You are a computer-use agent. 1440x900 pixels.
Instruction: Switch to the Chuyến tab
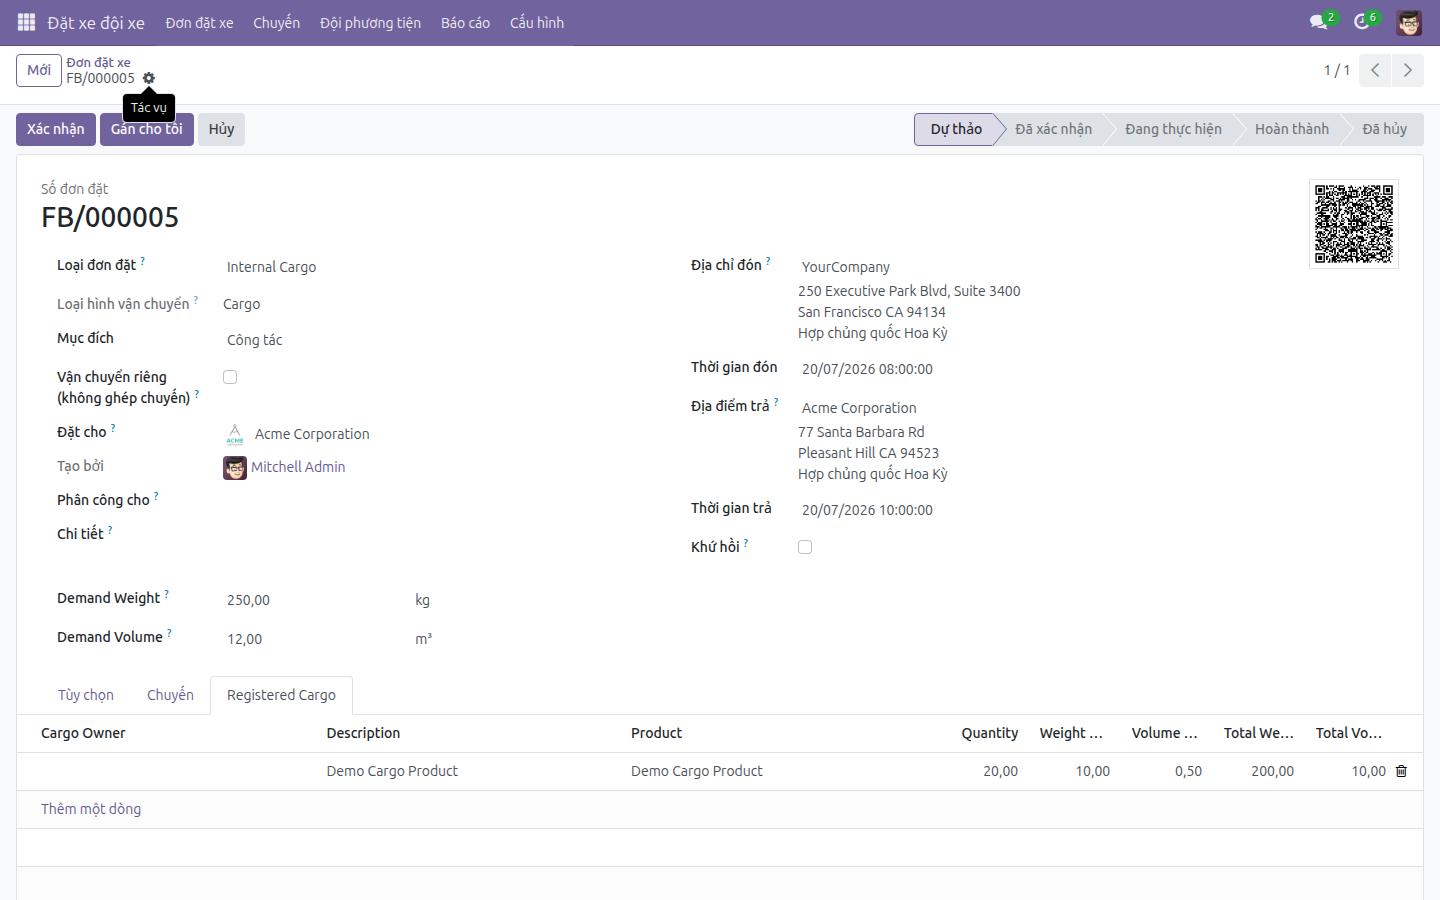pyautogui.click(x=170, y=695)
